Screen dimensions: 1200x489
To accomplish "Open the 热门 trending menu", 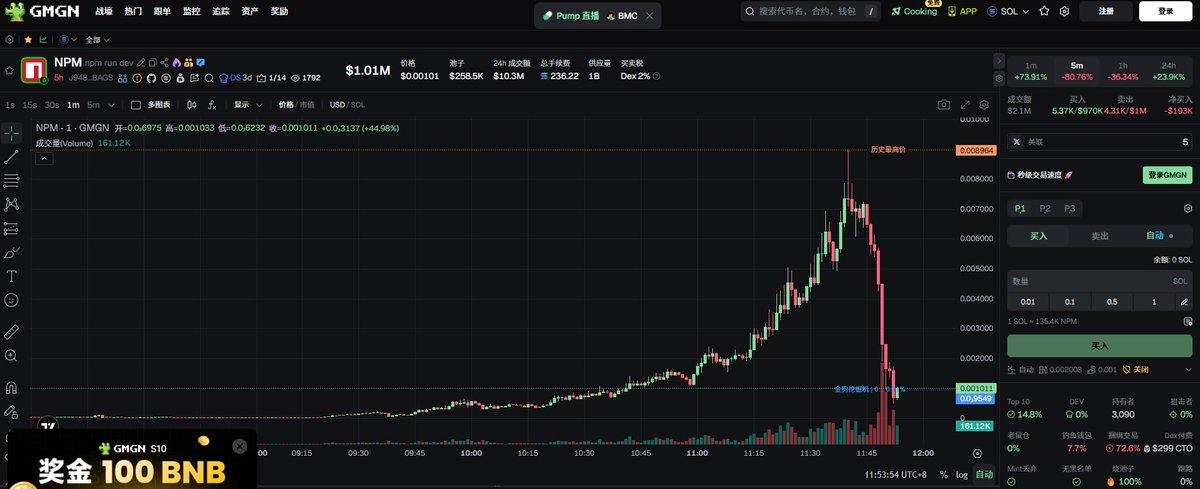I will coord(133,11).
